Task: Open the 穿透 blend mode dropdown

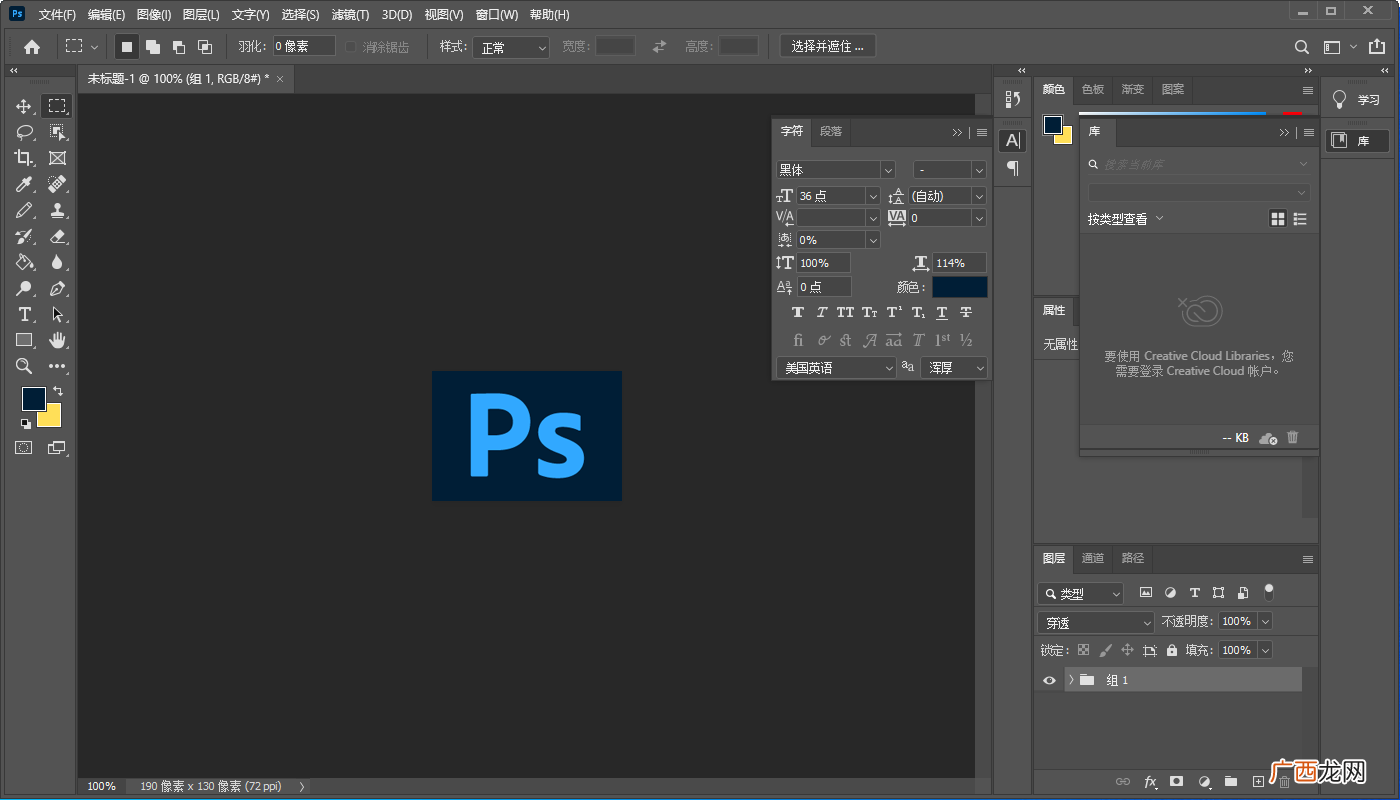Action: point(1097,622)
